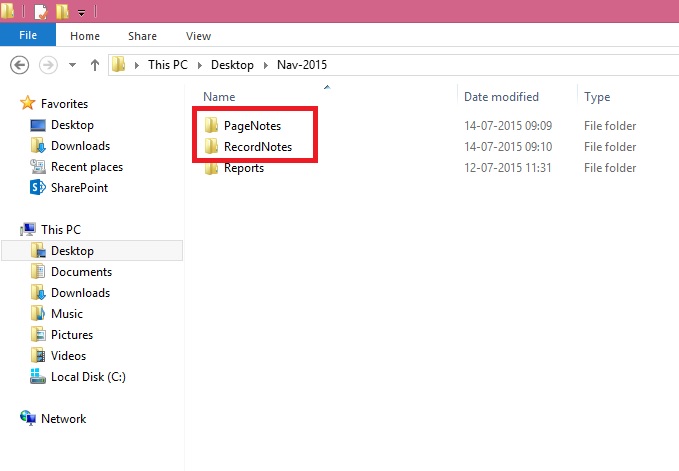Click File folder type in PageNotes row
The height and width of the screenshot is (471, 679).
point(610,126)
